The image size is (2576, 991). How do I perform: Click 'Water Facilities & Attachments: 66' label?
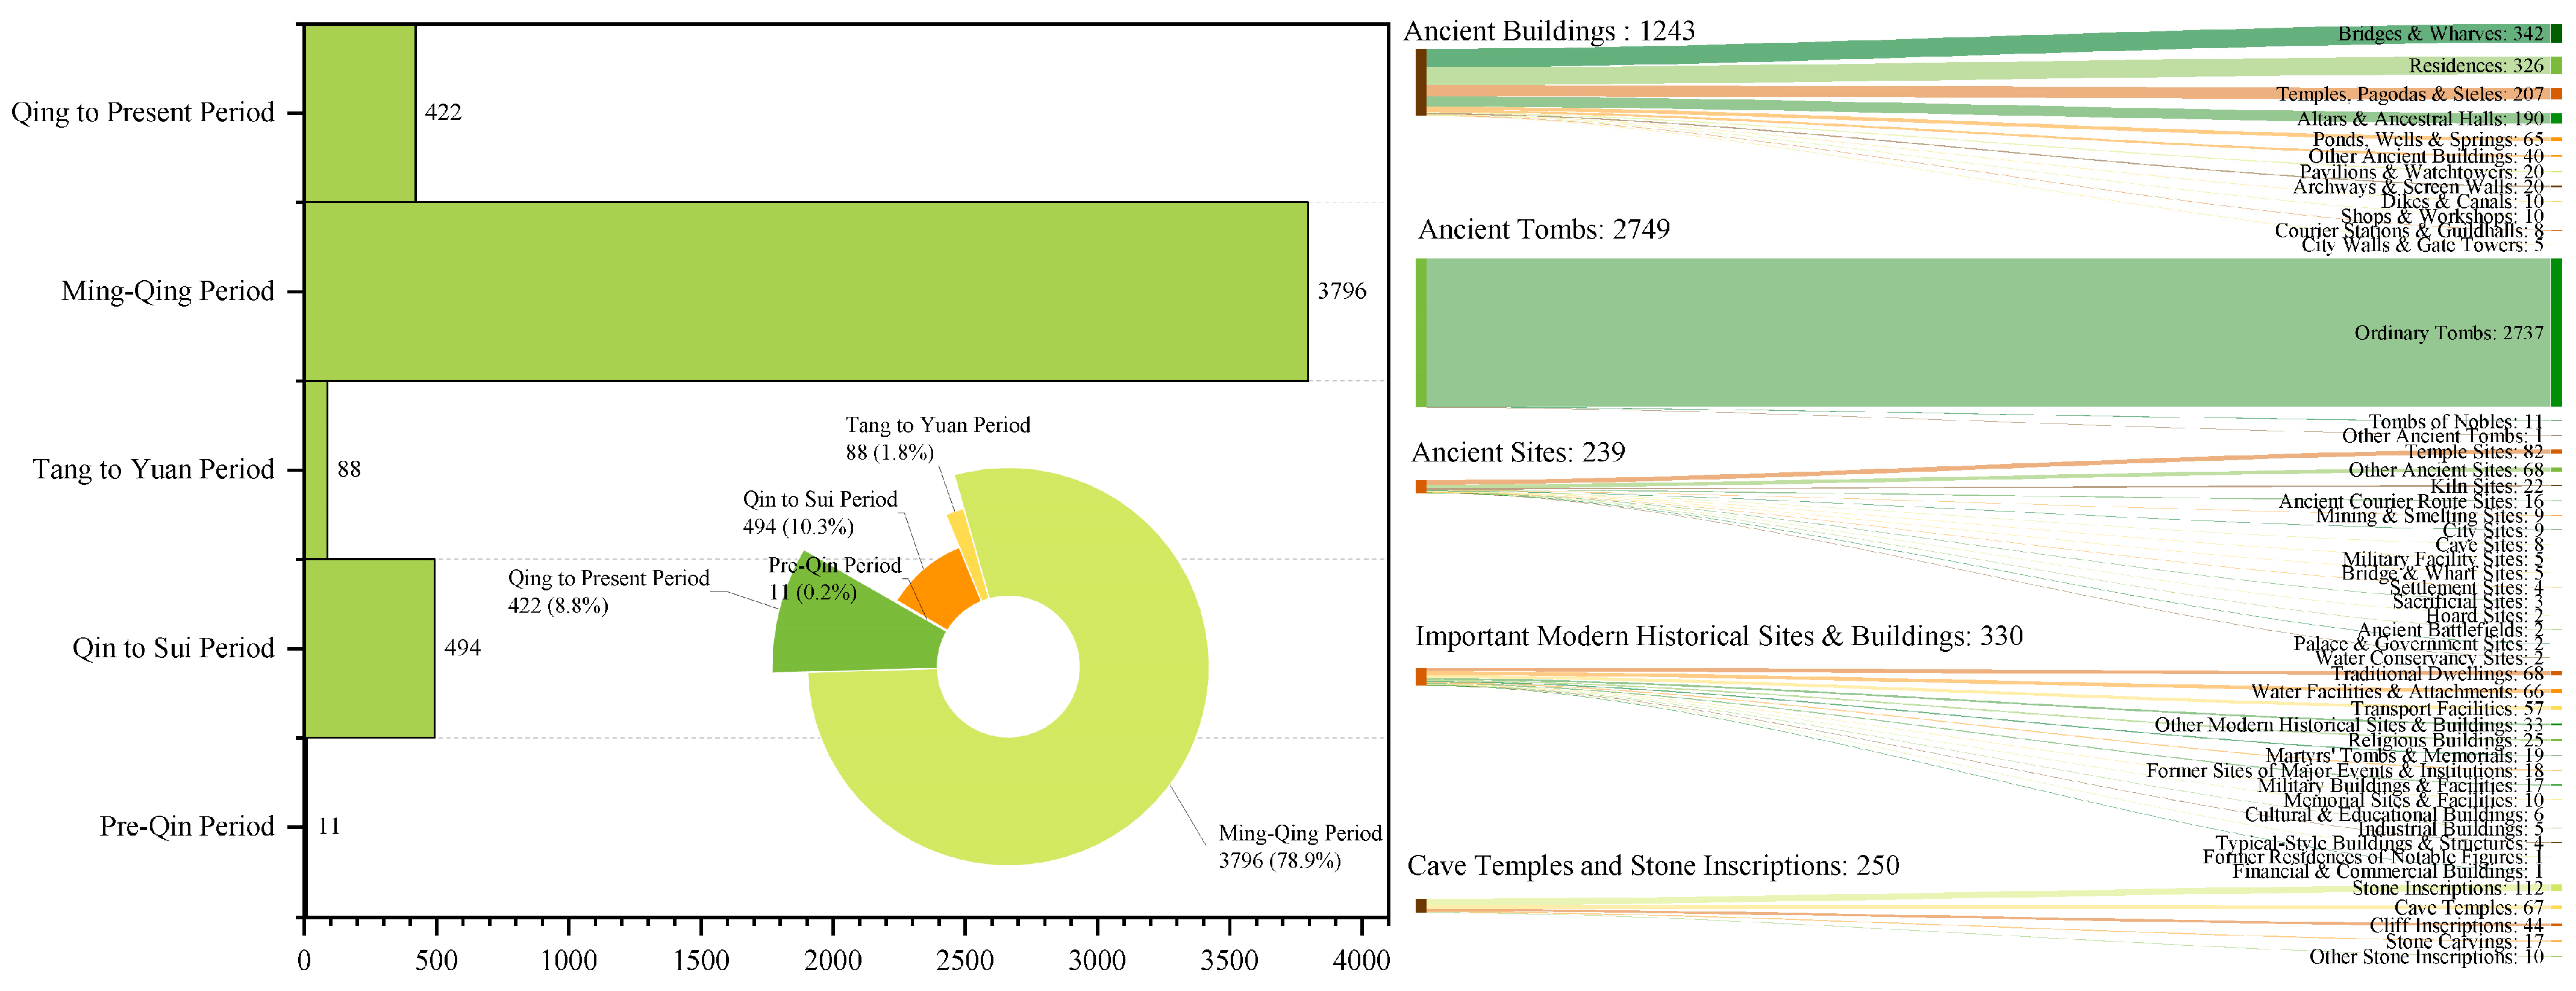[x=2397, y=692]
